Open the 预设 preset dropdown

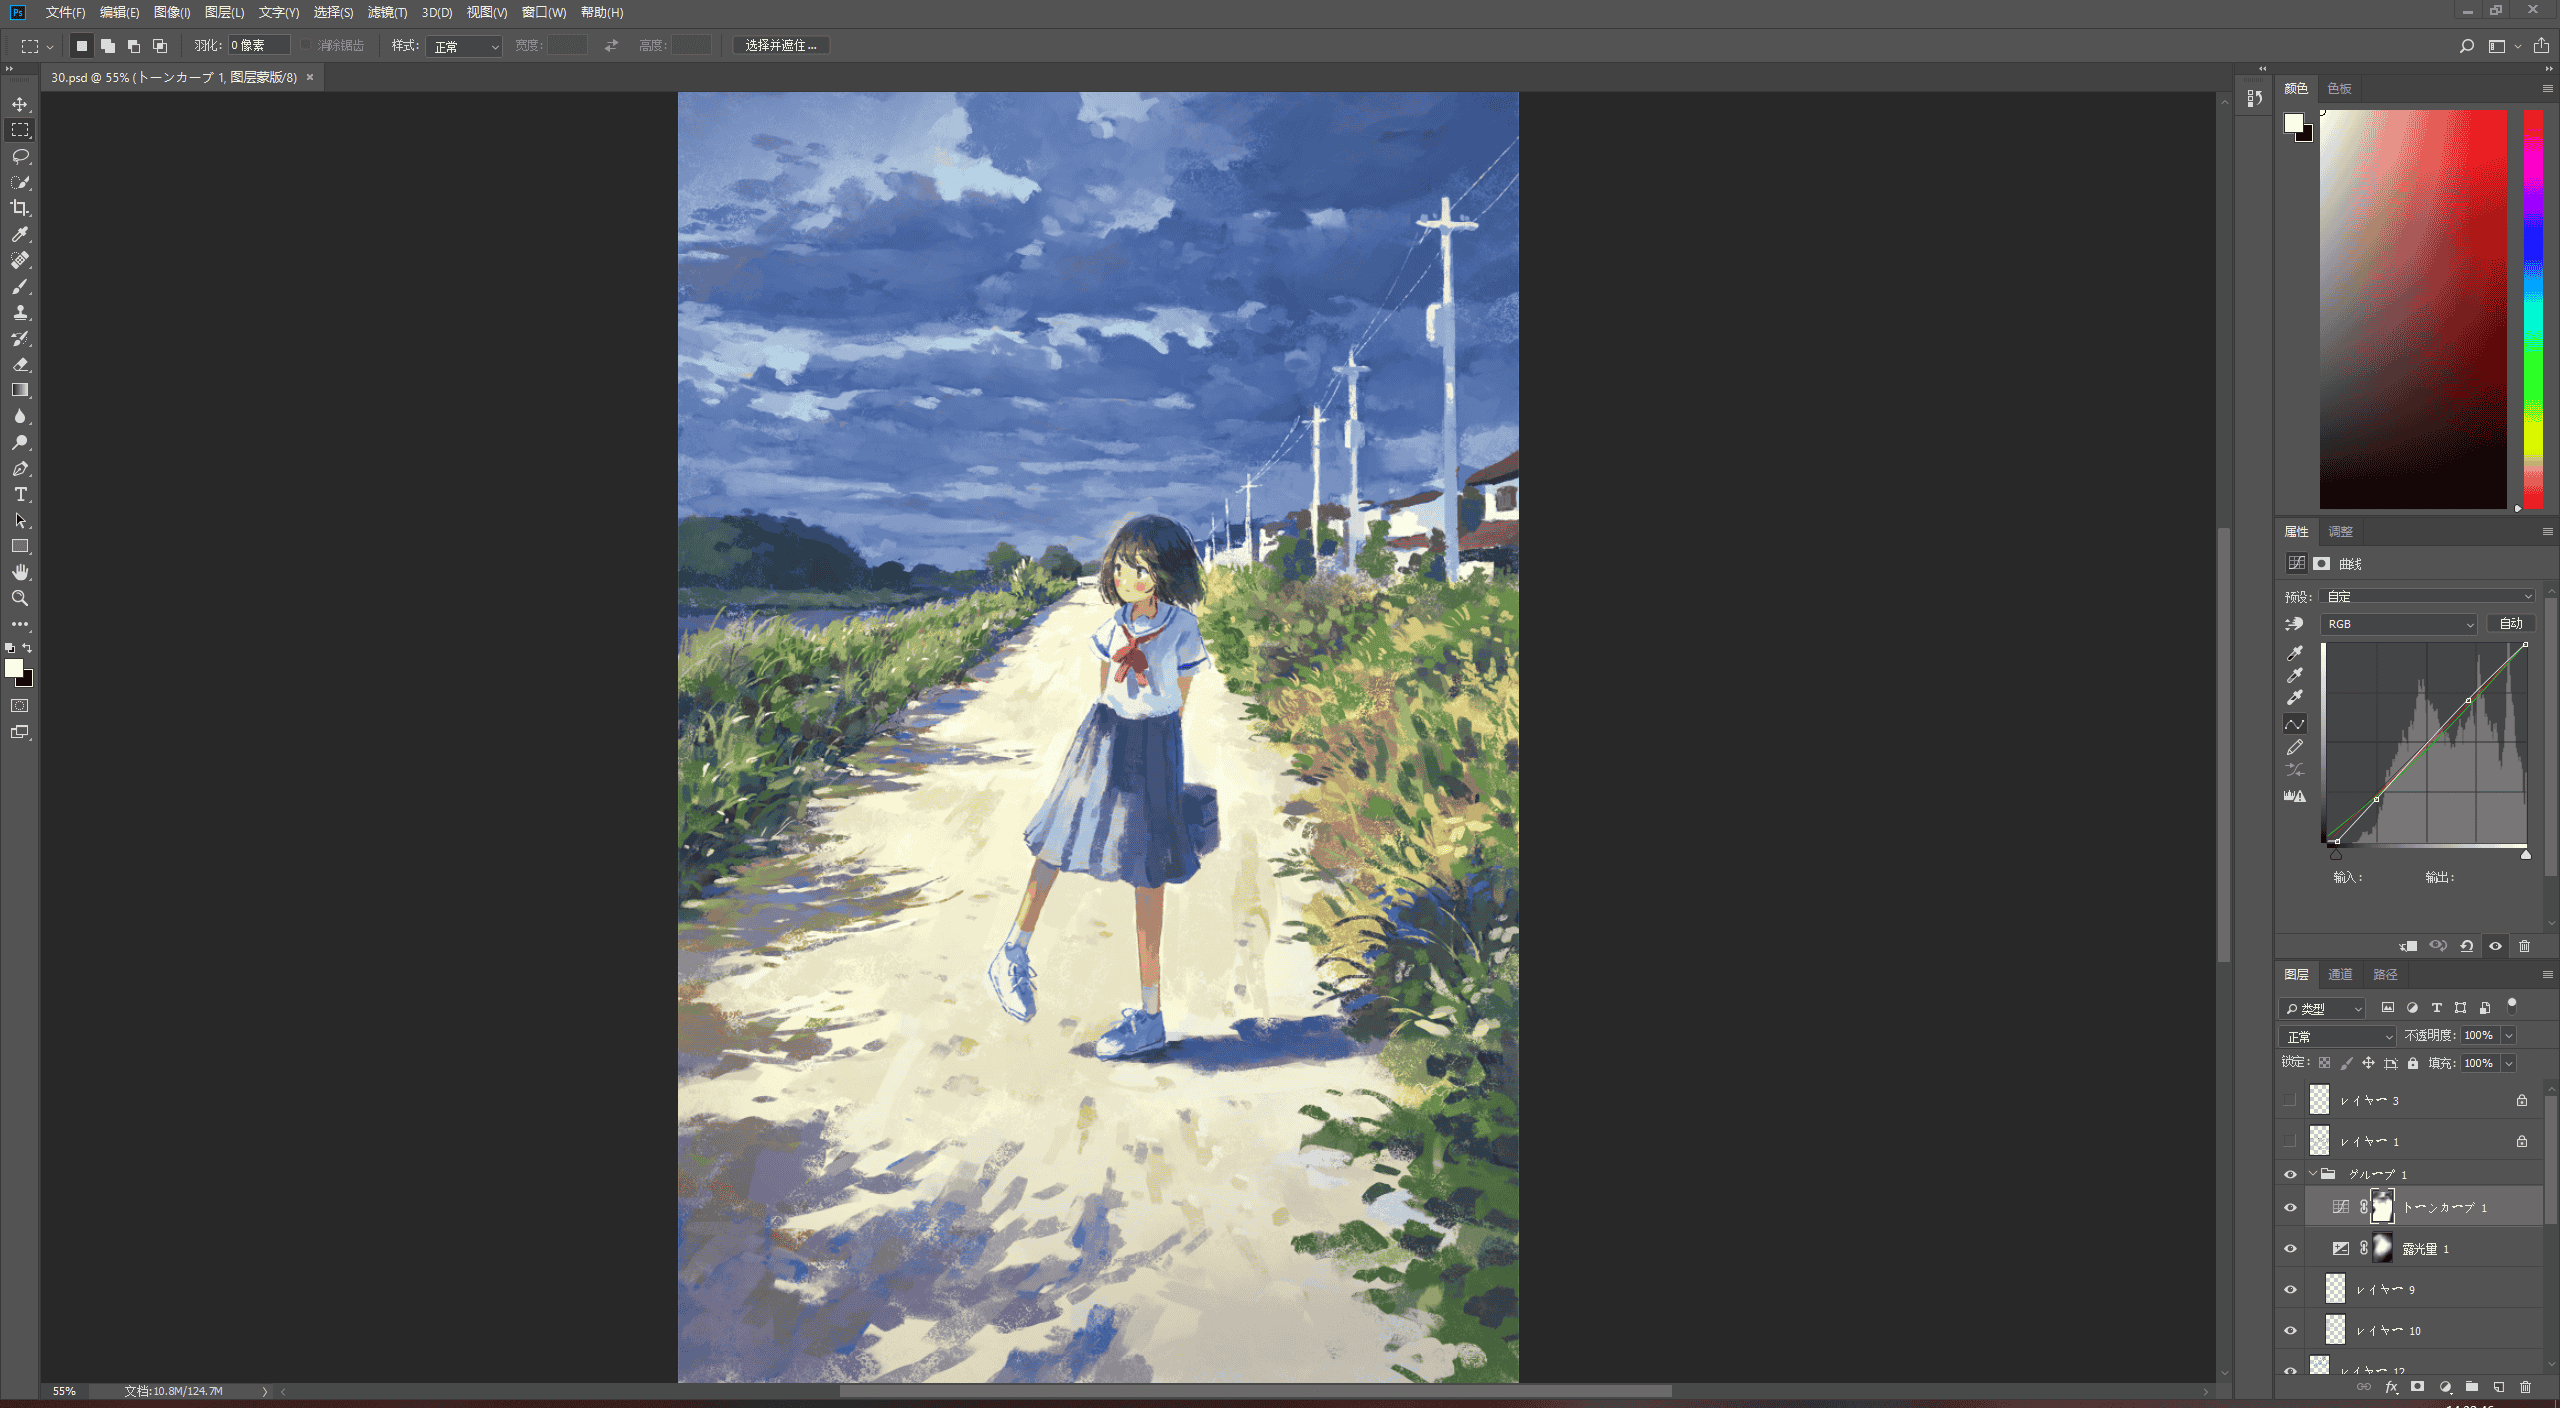click(2428, 596)
